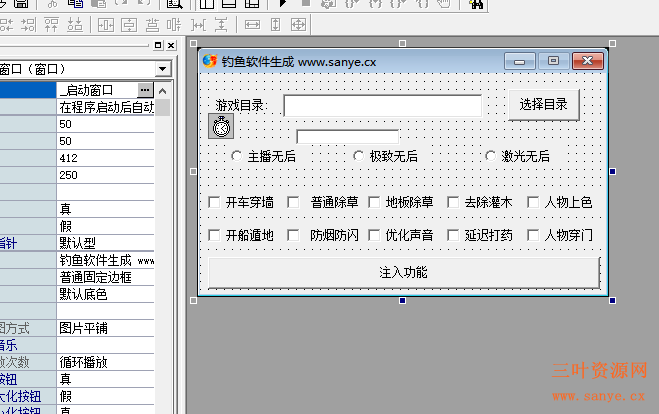
Task: Click the float button of the property panel
Action: tap(158, 45)
